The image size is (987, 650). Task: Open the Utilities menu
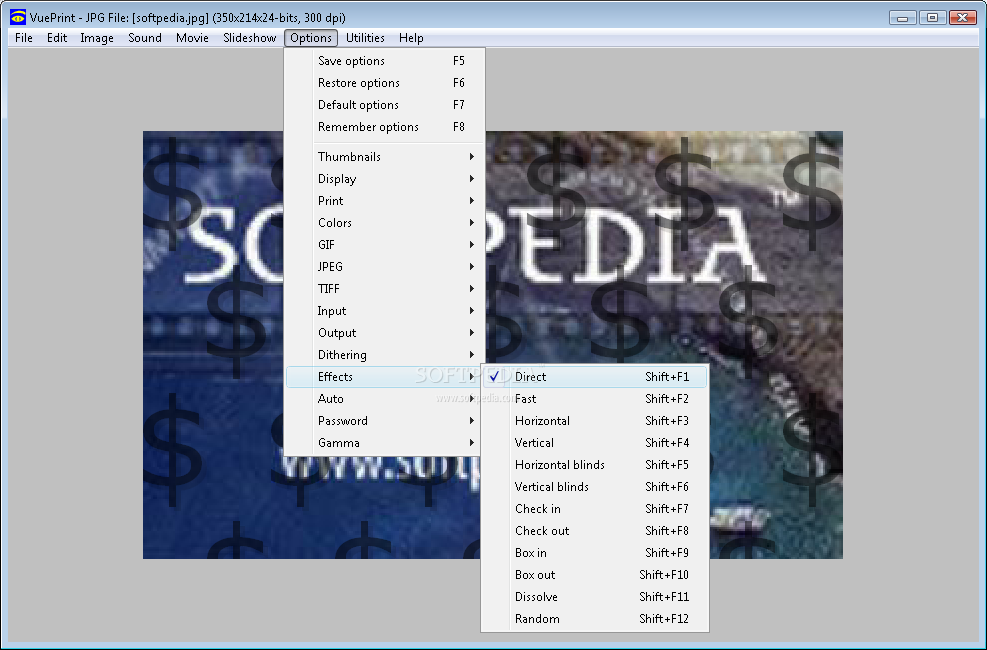pos(365,38)
